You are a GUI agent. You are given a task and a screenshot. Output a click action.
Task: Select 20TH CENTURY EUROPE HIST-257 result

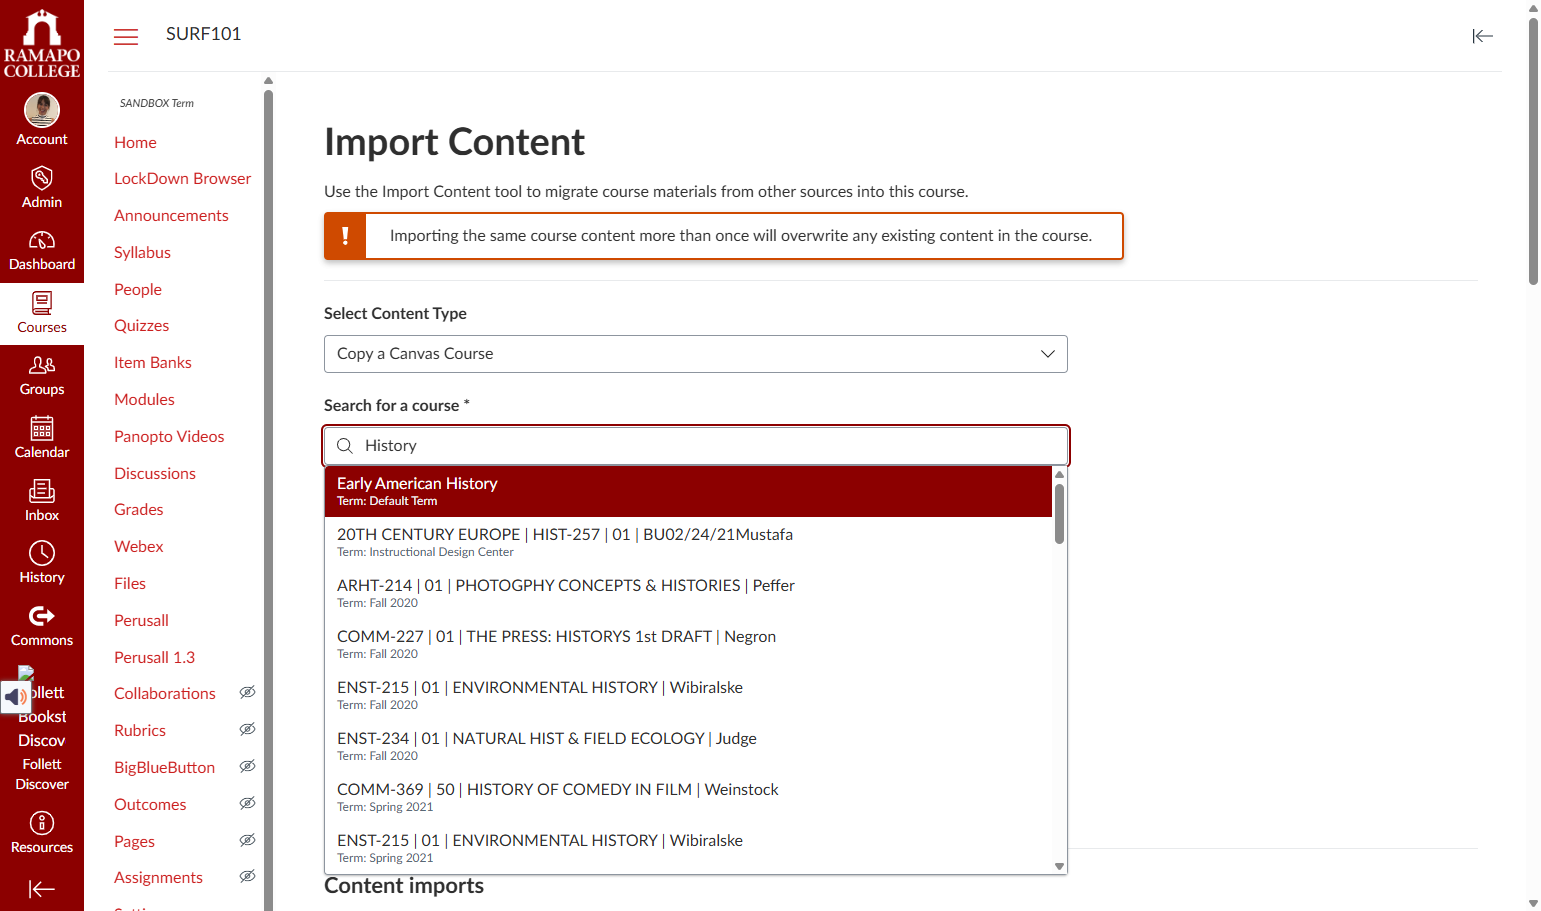[688, 542]
